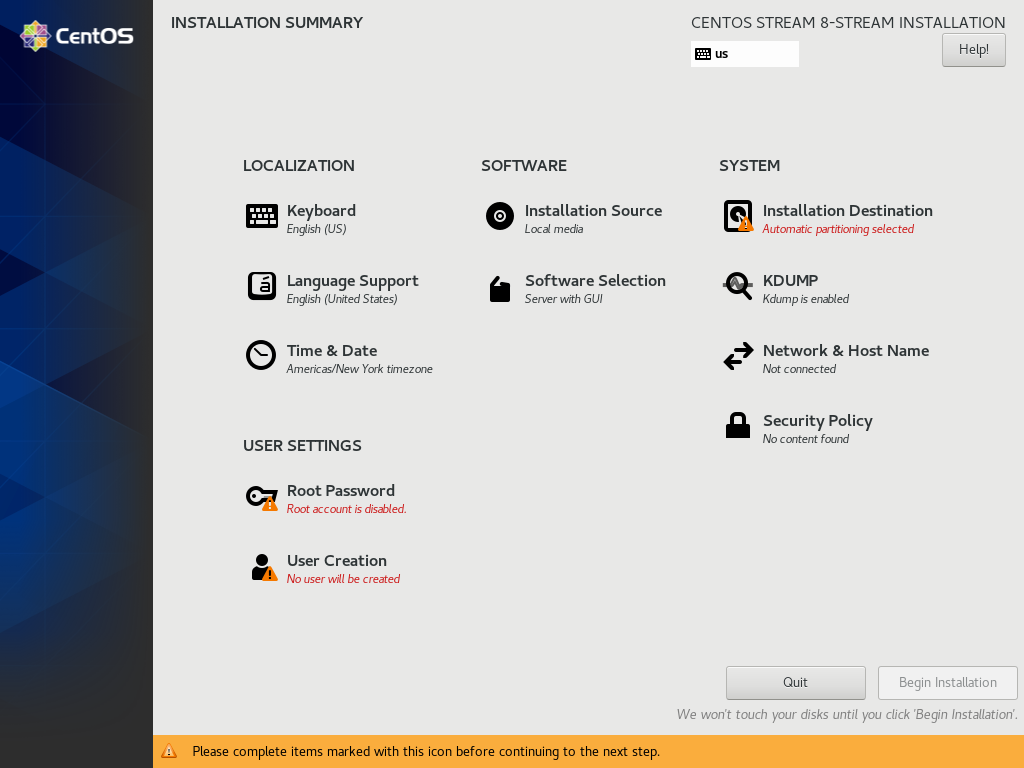The width and height of the screenshot is (1024, 768).
Task: Click the warning triangle on User Creation
Action: (x=270, y=575)
